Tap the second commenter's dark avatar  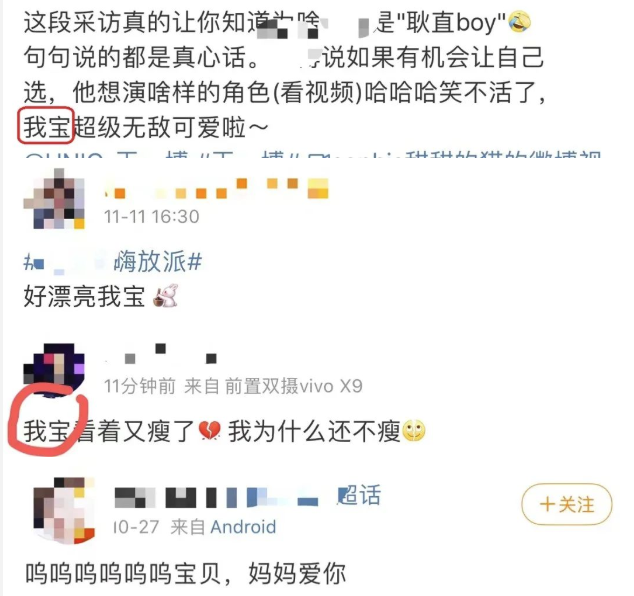click(x=54, y=369)
